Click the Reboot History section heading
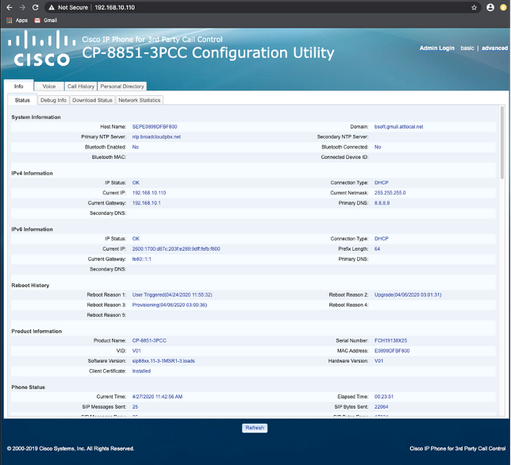 pos(30,285)
